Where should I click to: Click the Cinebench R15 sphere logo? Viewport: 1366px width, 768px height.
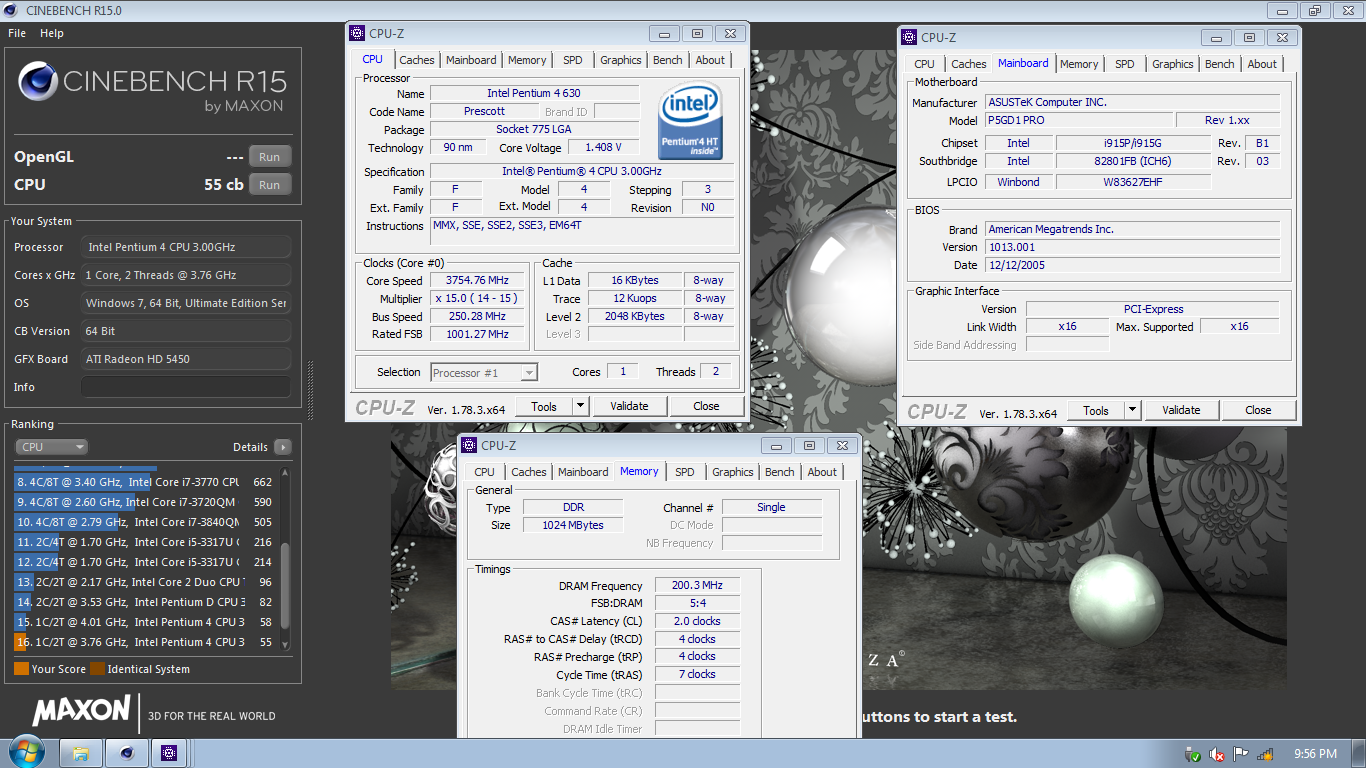click(38, 82)
